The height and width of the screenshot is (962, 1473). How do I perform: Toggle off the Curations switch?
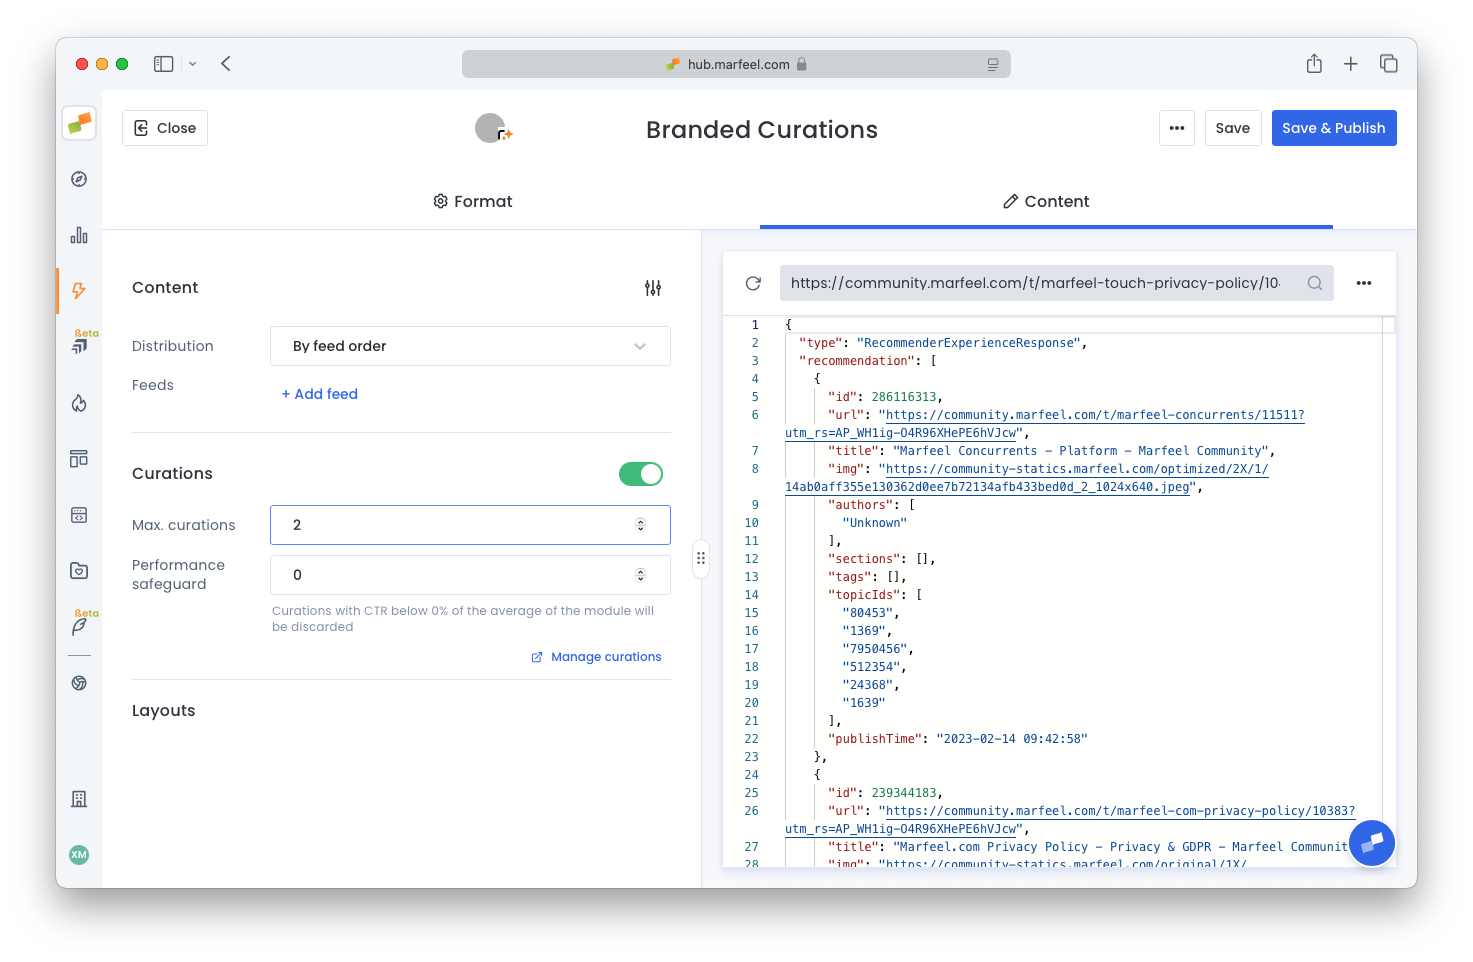coord(640,473)
